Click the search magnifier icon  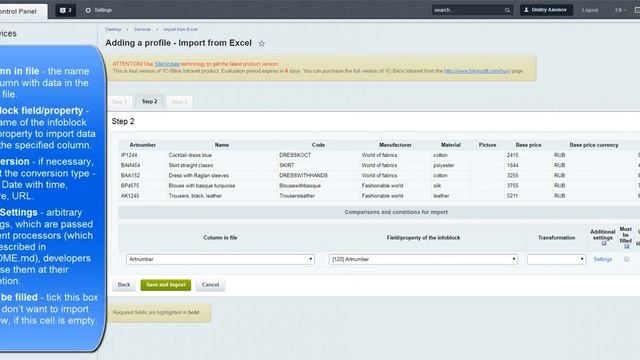tap(507, 10)
